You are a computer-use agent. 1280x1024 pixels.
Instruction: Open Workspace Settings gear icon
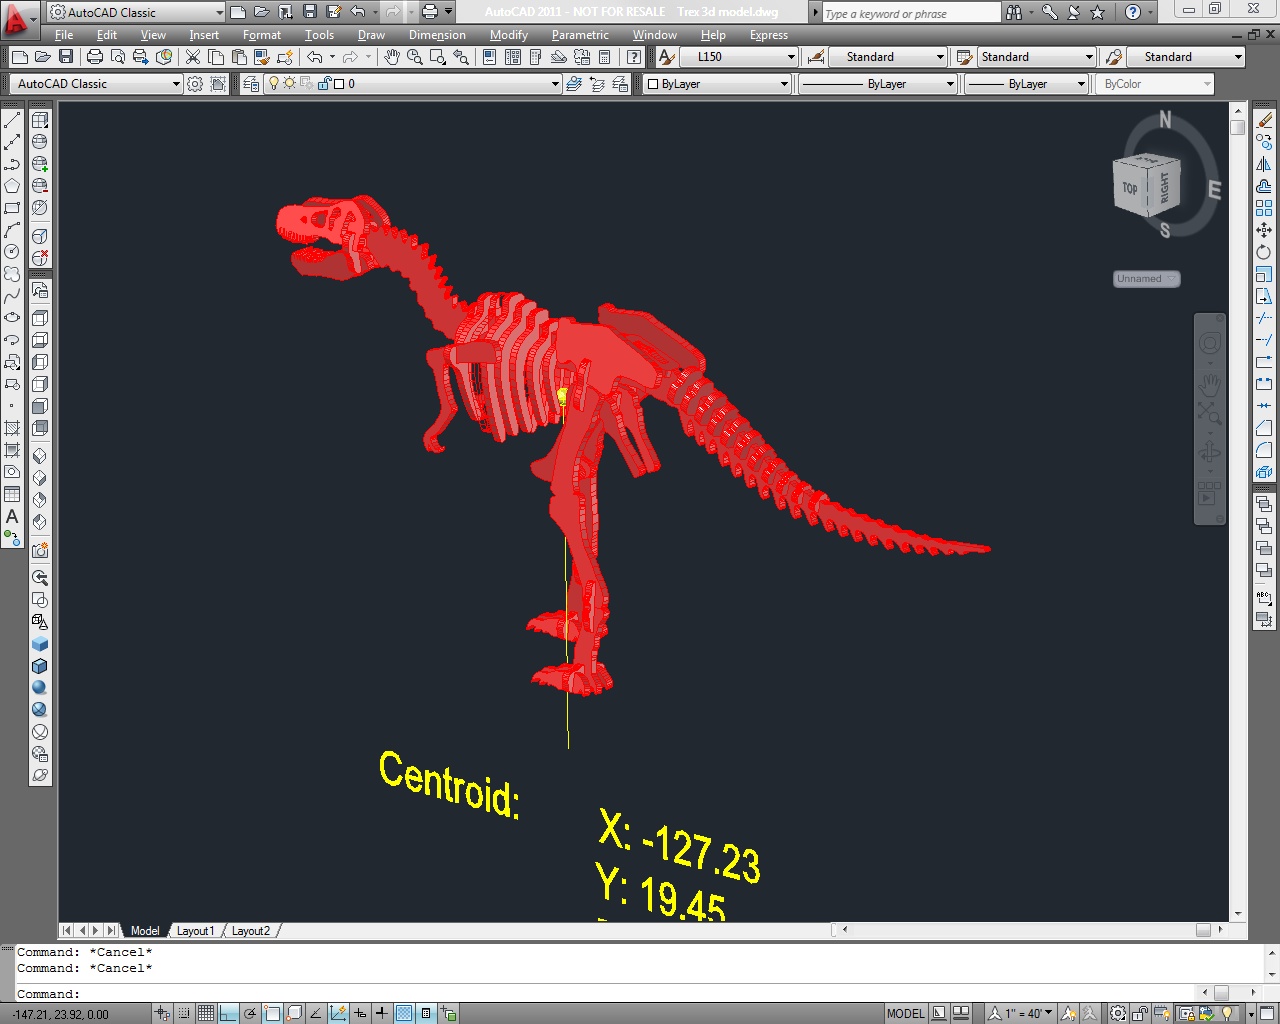[x=195, y=84]
